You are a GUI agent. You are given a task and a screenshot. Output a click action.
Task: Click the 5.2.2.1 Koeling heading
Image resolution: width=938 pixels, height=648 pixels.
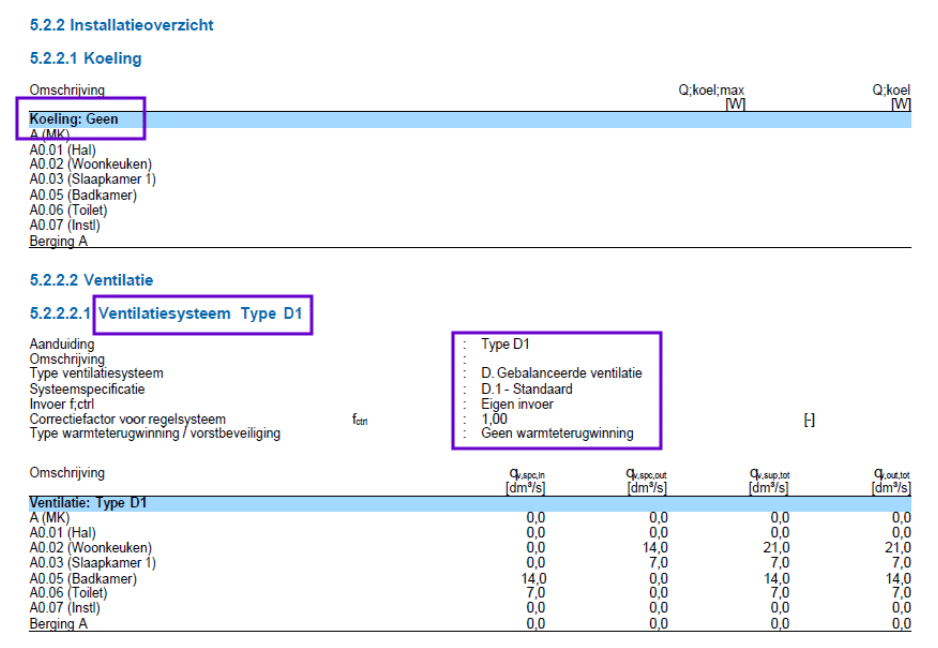pyautogui.click(x=85, y=58)
